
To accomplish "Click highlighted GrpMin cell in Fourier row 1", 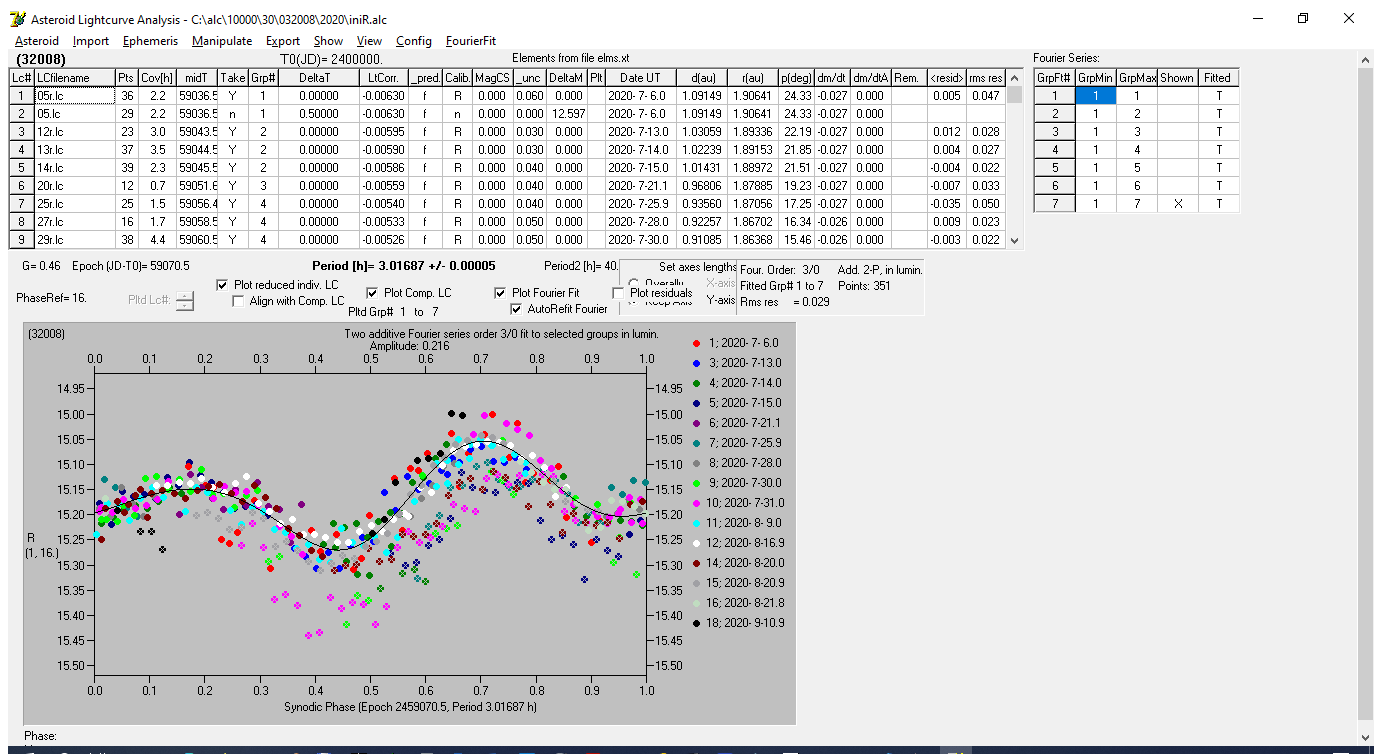I will 1095,96.
